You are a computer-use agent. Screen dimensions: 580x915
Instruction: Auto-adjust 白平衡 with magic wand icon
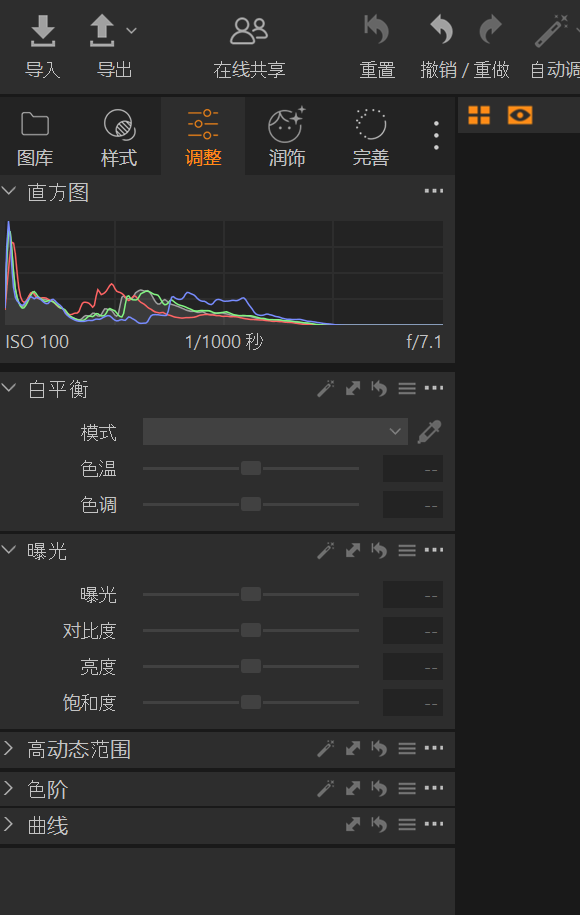(326, 388)
